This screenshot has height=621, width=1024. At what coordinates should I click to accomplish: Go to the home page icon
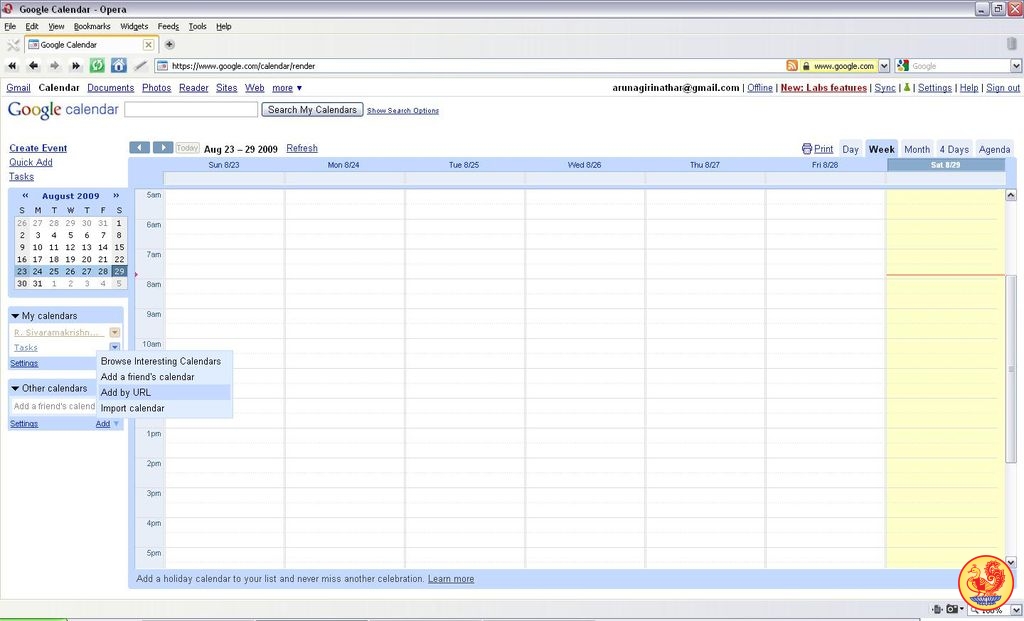119,65
